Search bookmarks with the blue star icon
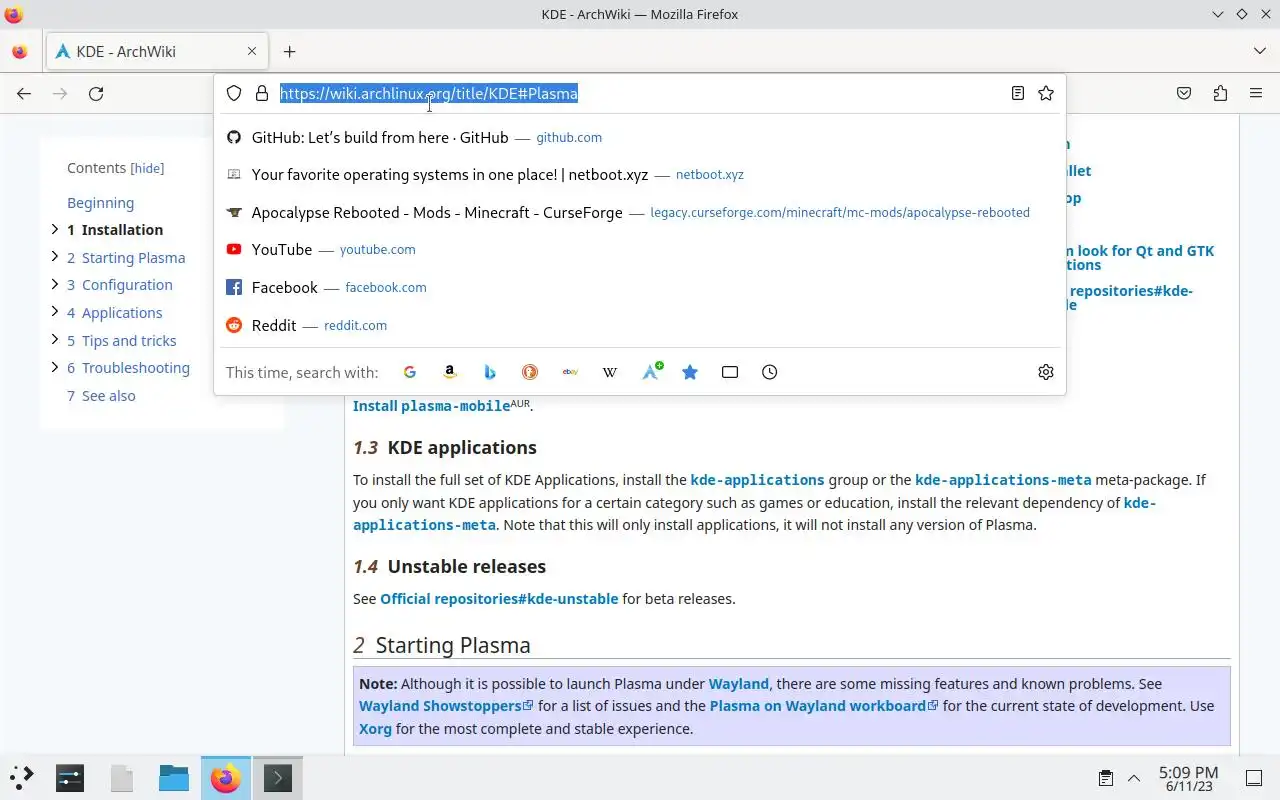 (x=690, y=372)
